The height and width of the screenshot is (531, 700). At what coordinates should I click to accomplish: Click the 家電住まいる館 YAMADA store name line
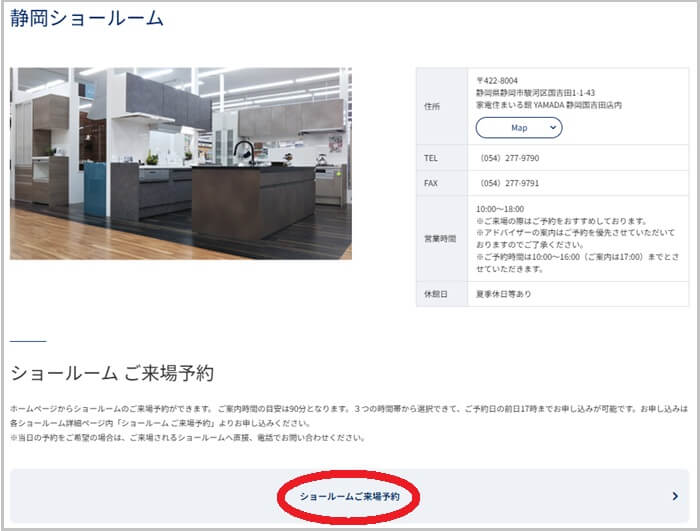(549, 104)
